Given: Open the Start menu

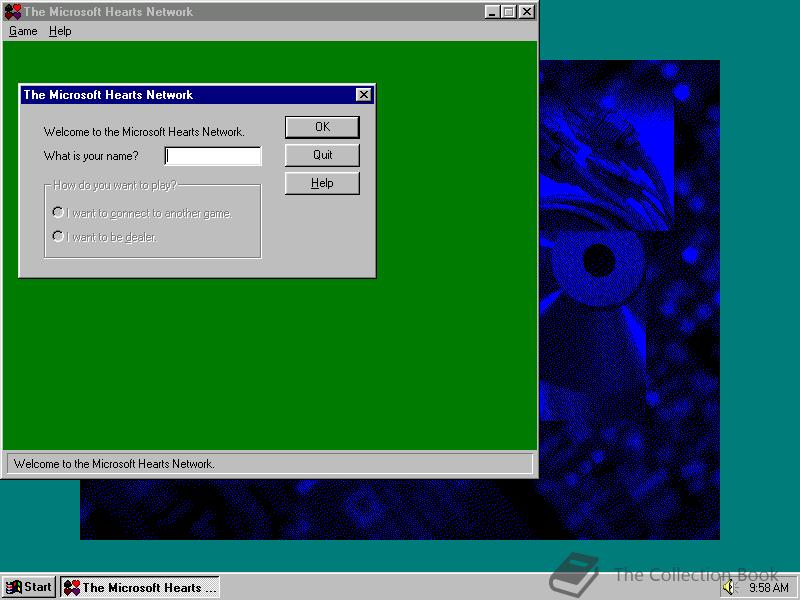Looking at the screenshot, I should click(29, 587).
